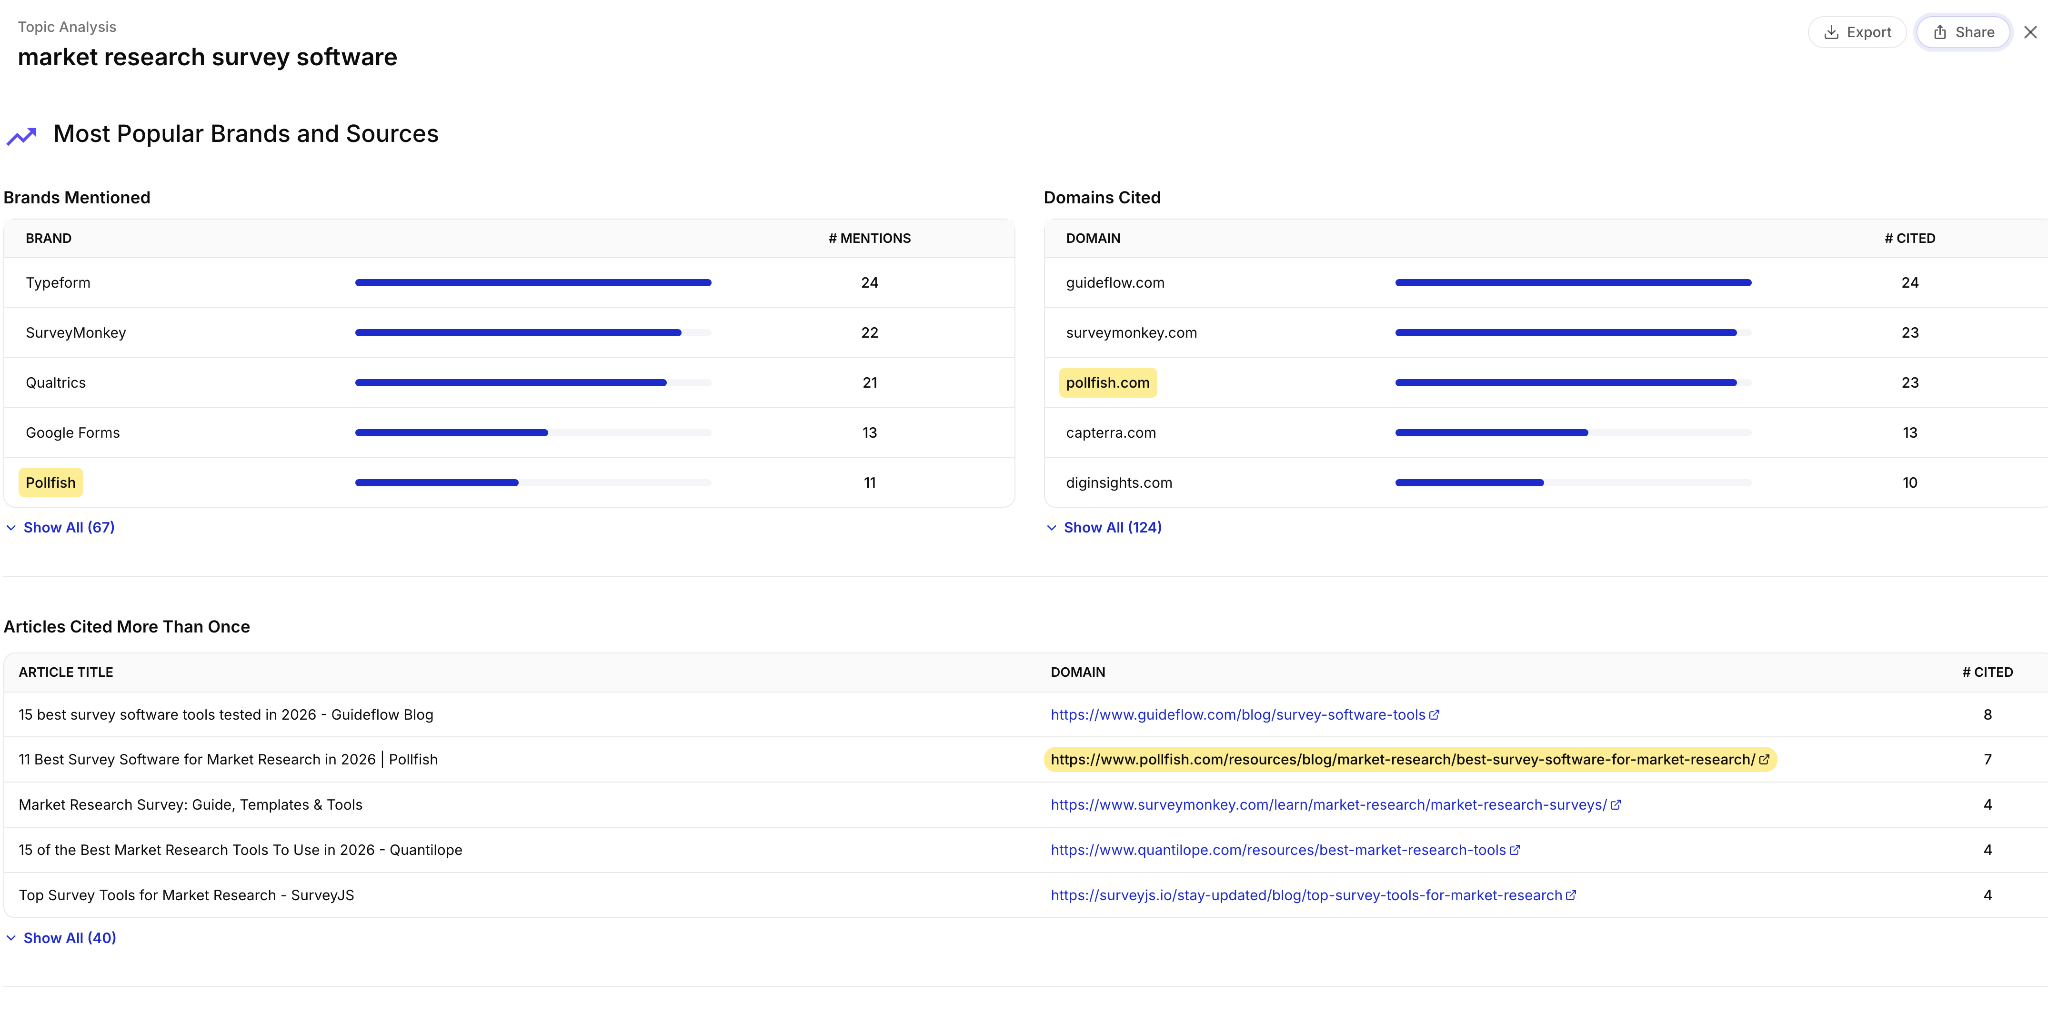Click the ARTICLE TITLE column header

tap(66, 672)
